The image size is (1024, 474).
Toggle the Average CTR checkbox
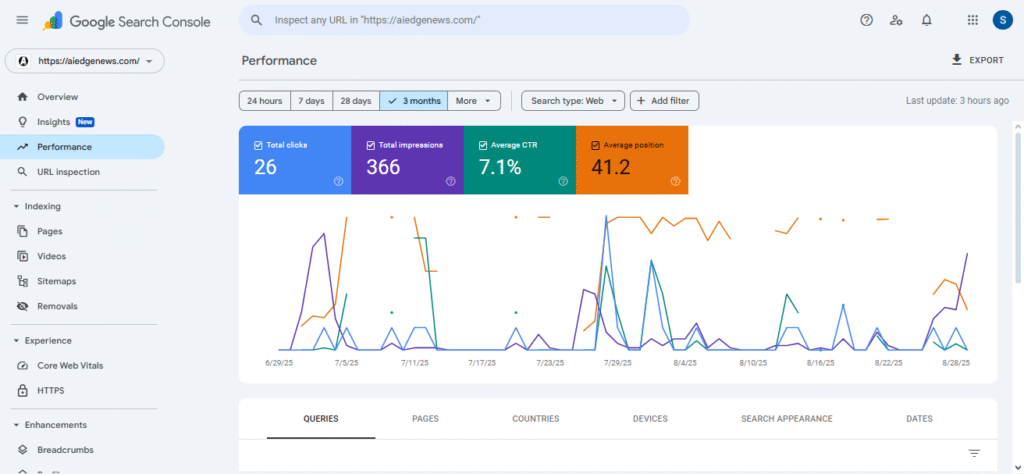483,145
